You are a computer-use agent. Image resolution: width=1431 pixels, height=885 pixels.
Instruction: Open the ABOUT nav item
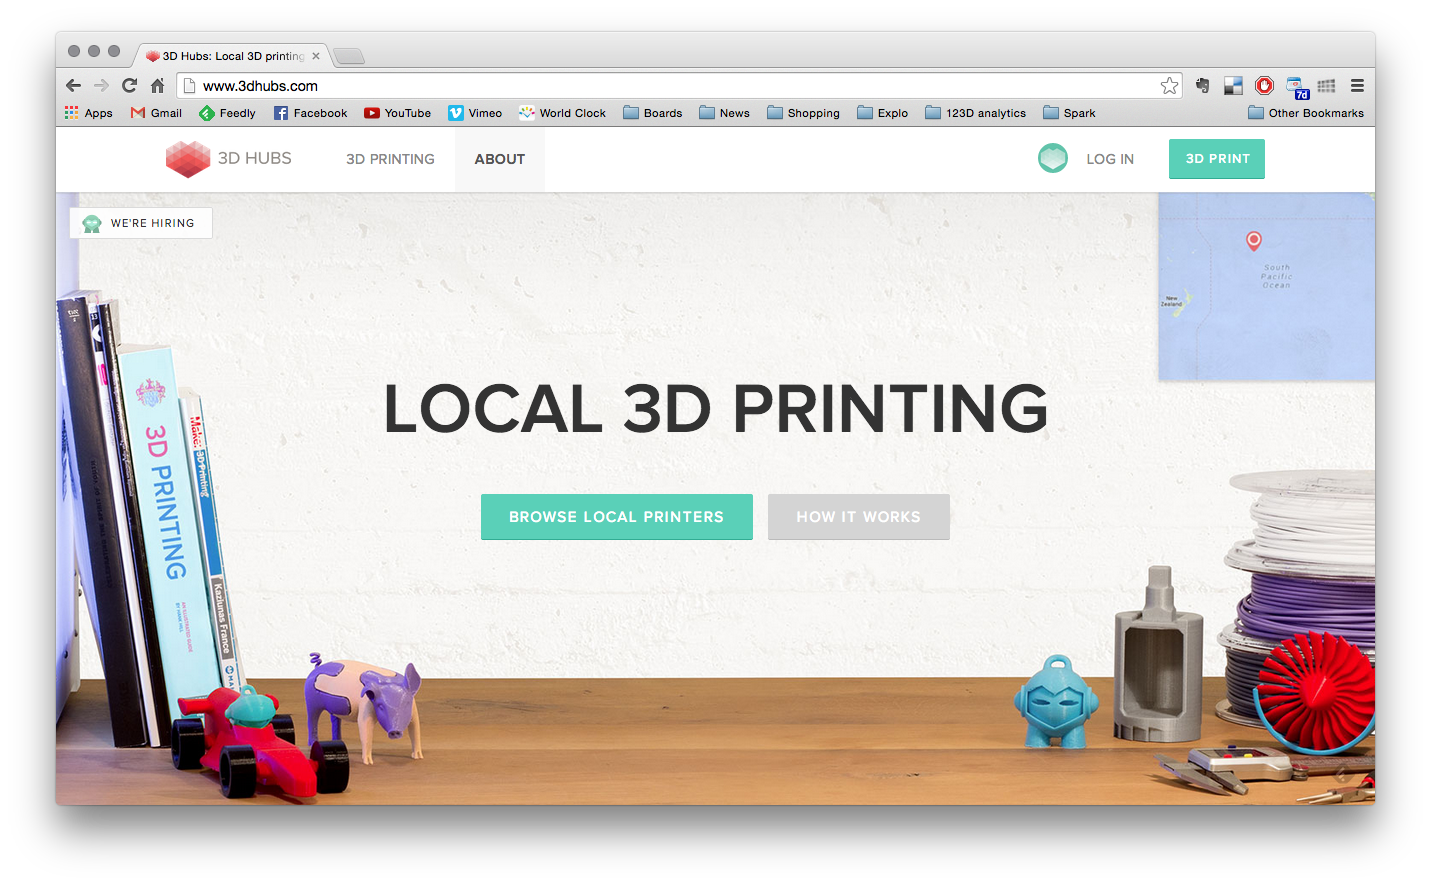[x=500, y=159]
